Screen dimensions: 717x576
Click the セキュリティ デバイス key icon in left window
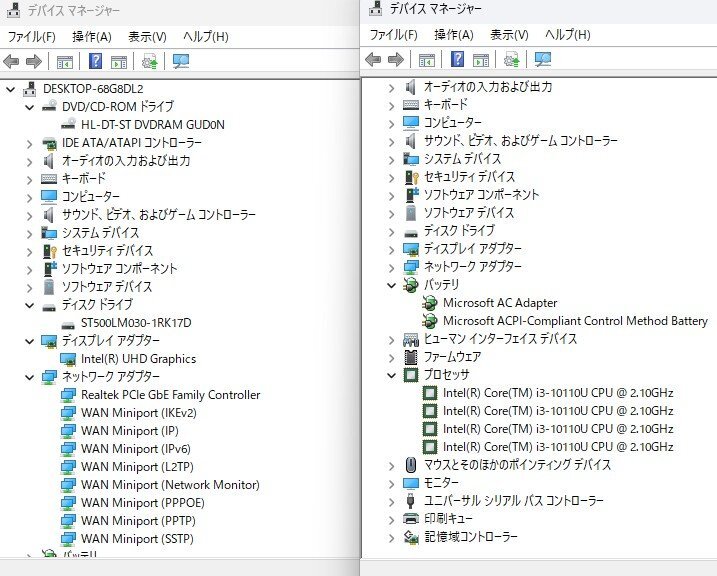click(x=49, y=251)
